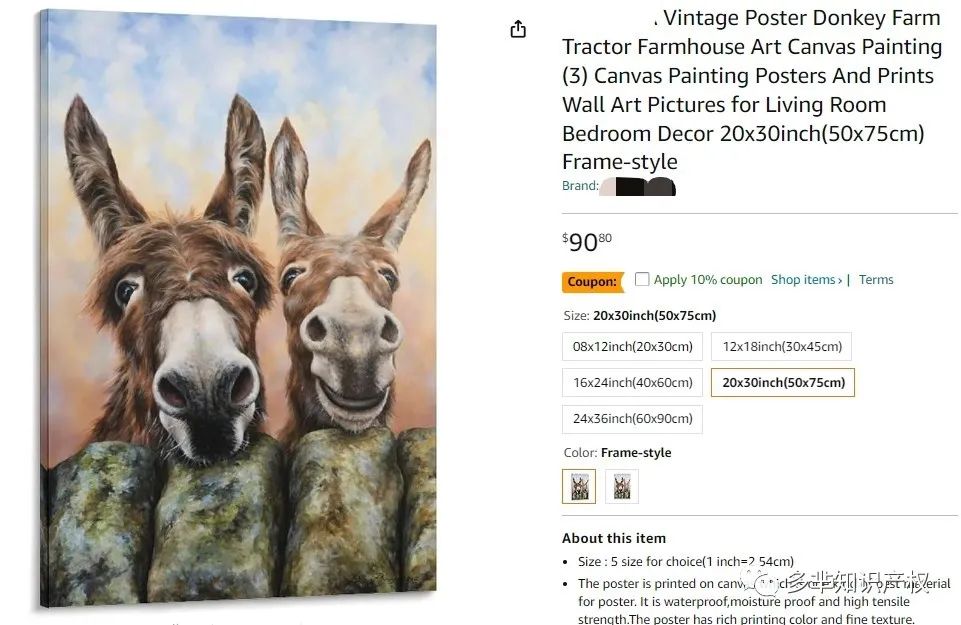Click the share icon beside the product image

tap(518, 29)
